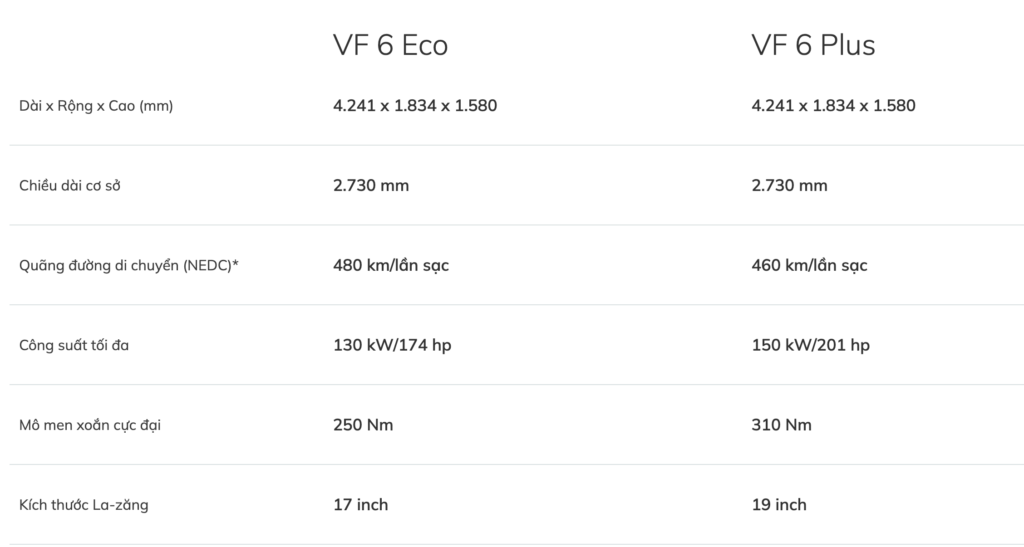Click the Eco dimensions 4.241 x 1.834 x 1.580
Screen dimensions: 1024x547
(415, 105)
